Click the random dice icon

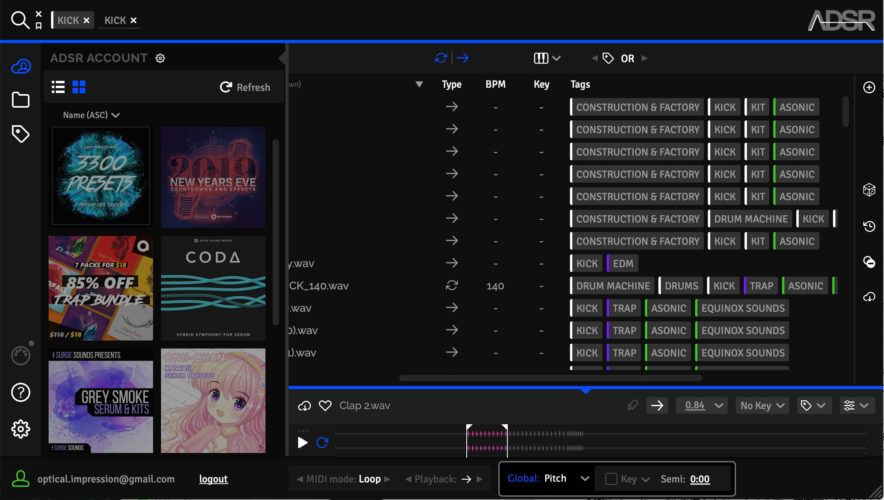[868, 190]
